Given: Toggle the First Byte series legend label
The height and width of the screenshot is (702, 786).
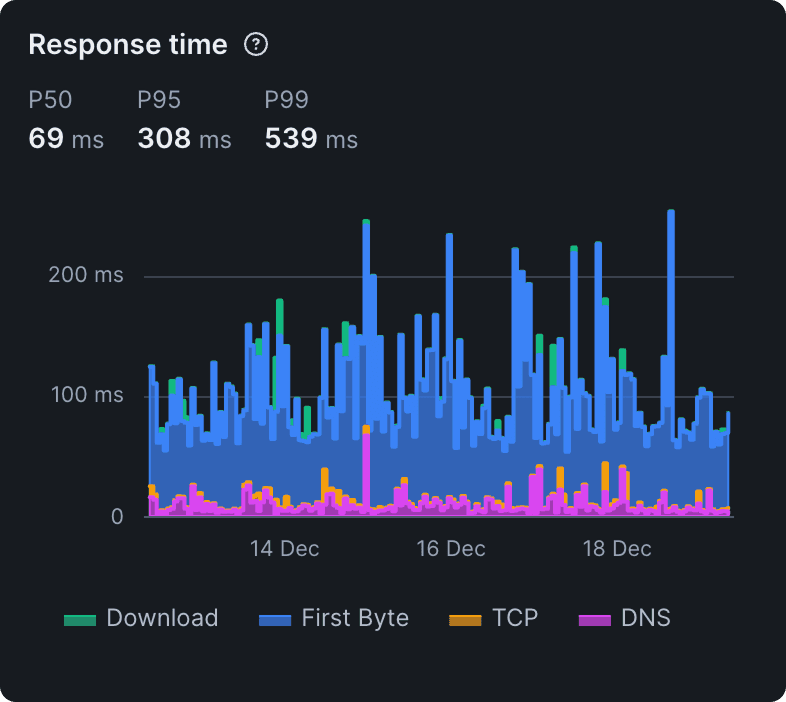Looking at the screenshot, I should tap(355, 618).
